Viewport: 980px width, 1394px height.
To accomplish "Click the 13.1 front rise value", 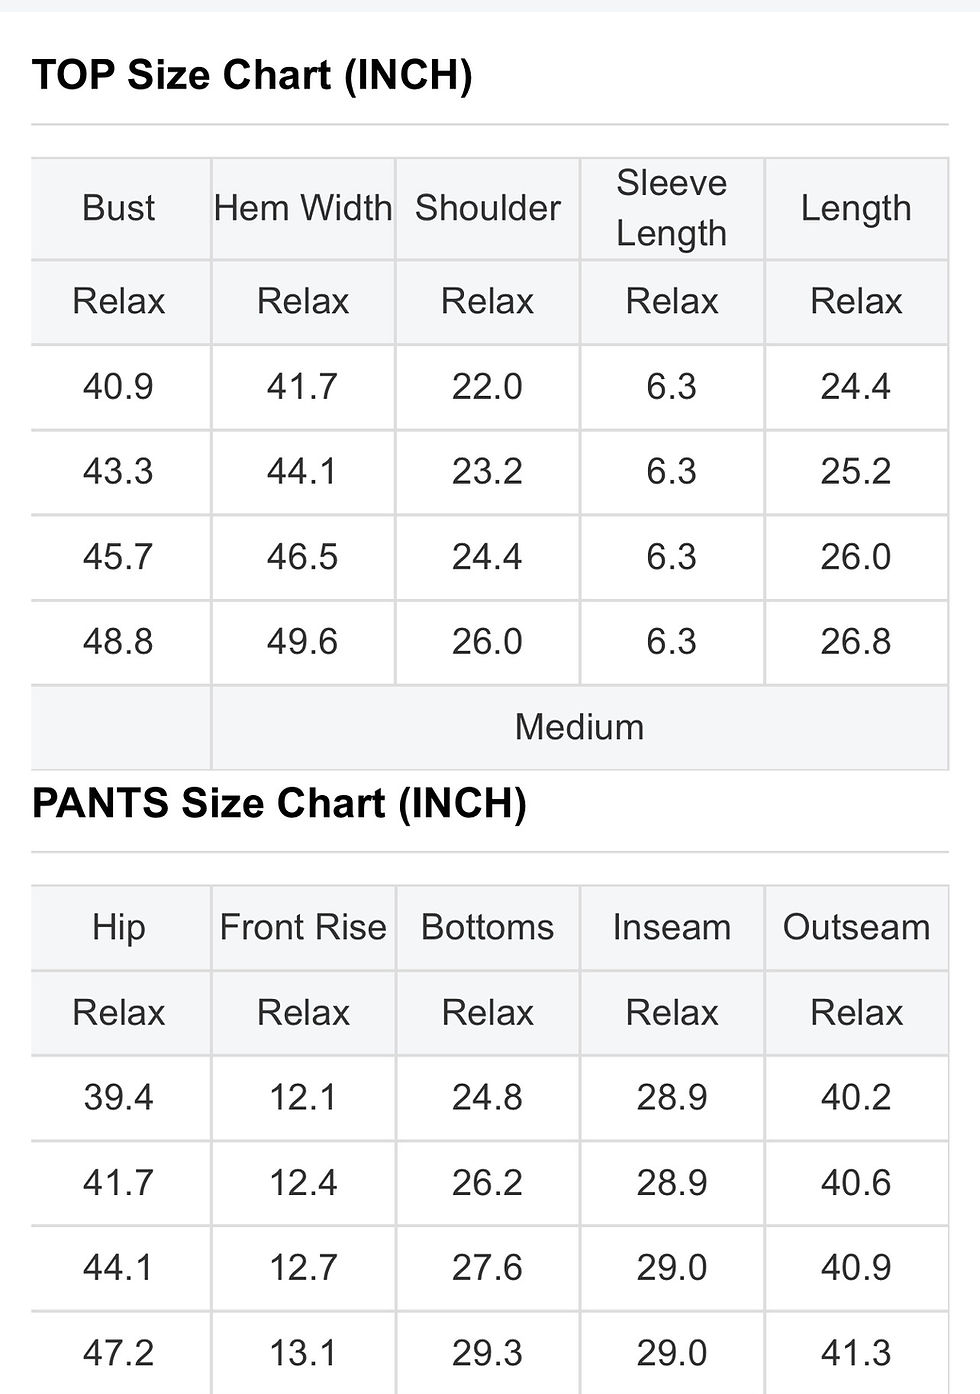I will click(x=303, y=1353).
